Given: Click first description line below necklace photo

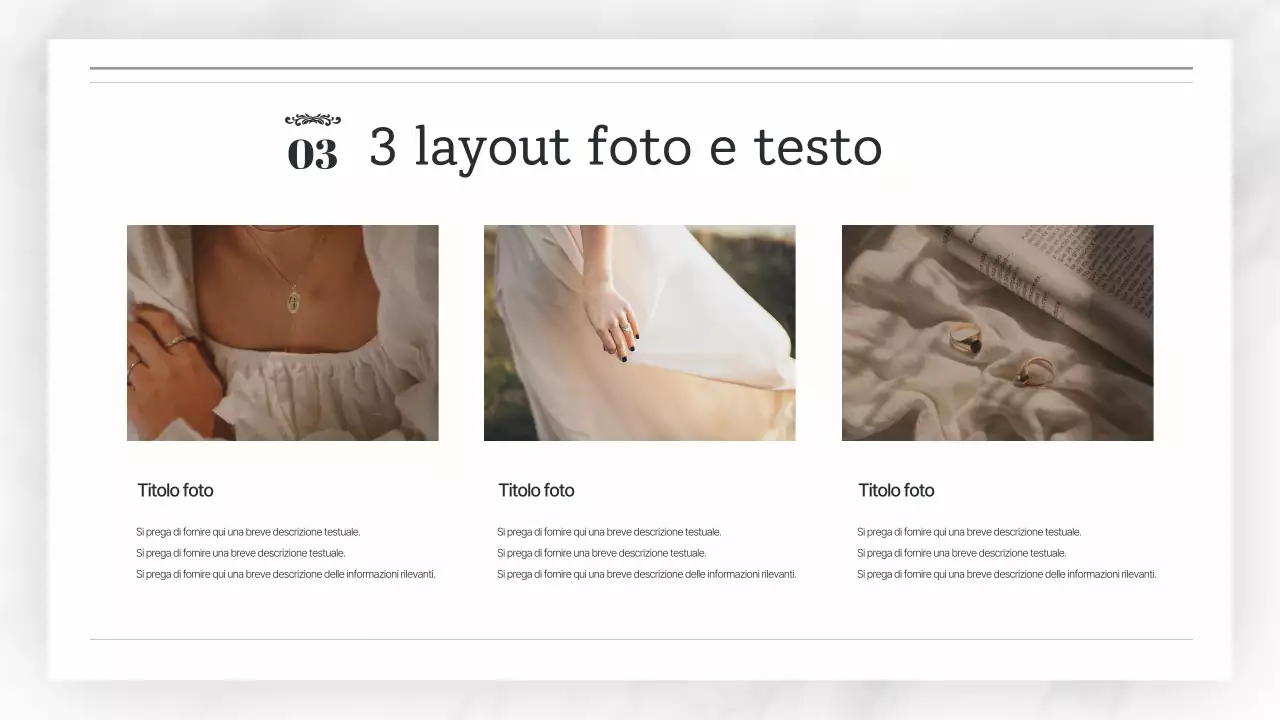Looking at the screenshot, I should (248, 532).
